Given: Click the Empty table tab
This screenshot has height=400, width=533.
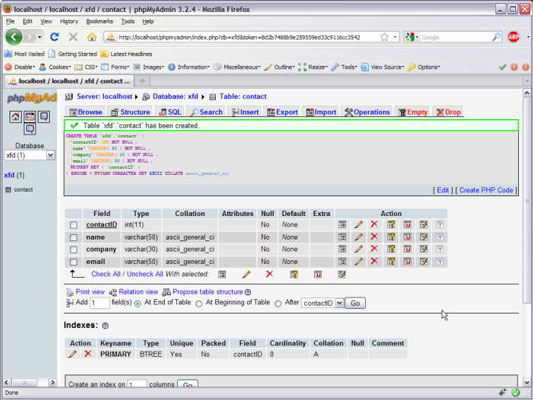Looking at the screenshot, I should pyautogui.click(x=413, y=112).
